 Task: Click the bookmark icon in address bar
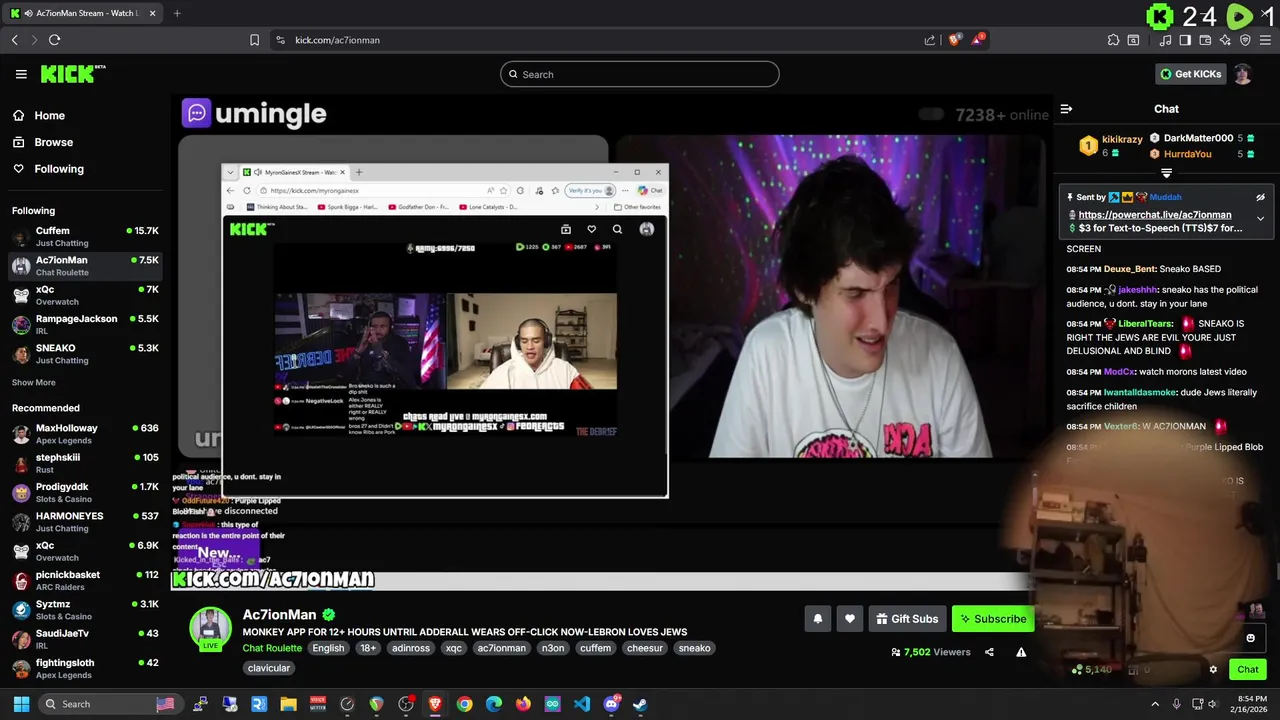254,40
